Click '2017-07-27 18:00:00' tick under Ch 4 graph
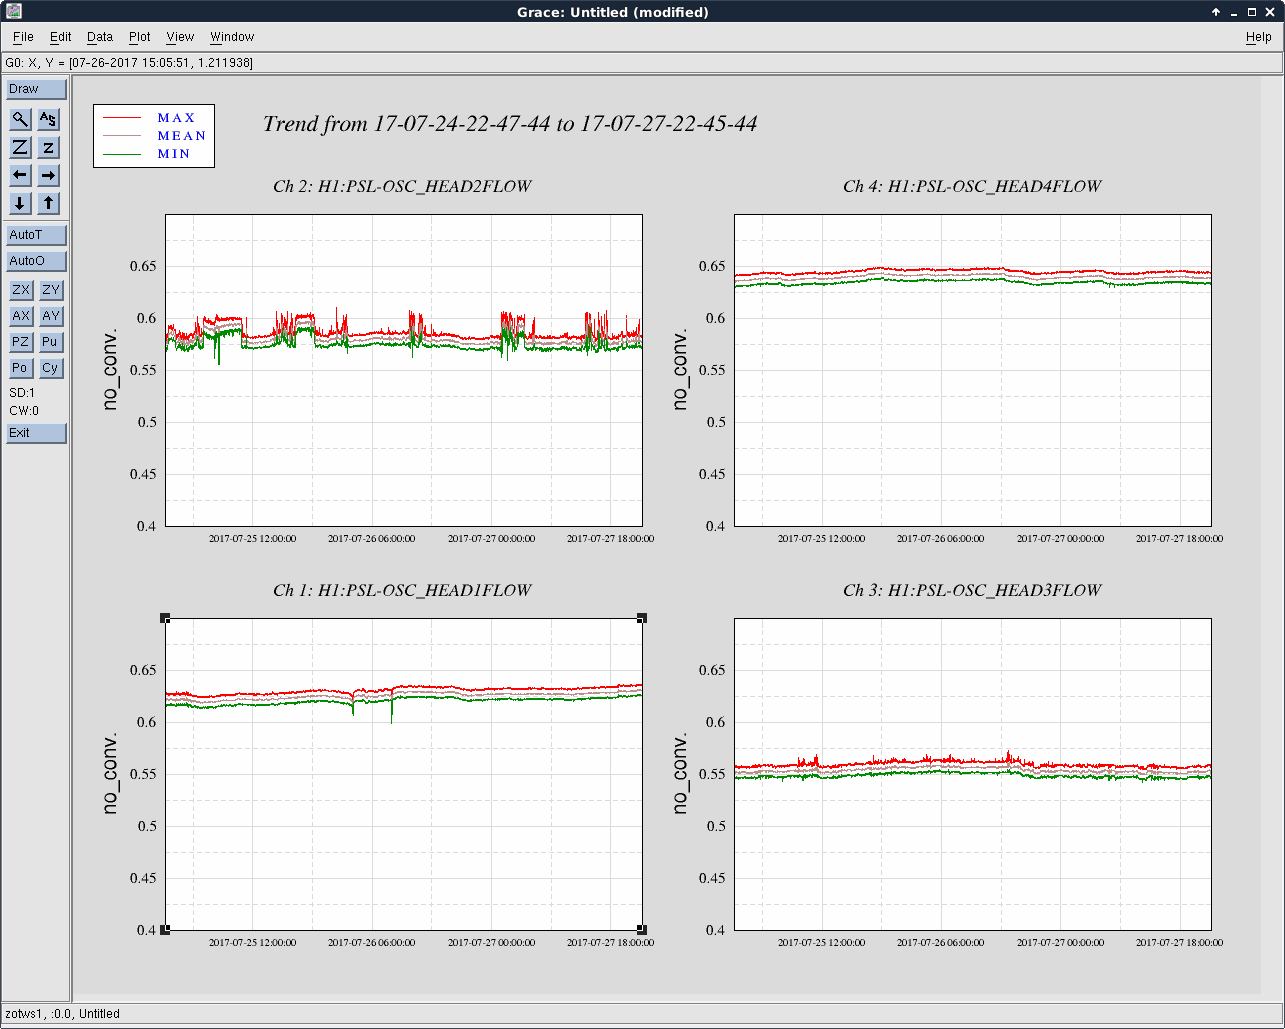Screen dimensions: 1285x1029 click(x=1179, y=538)
